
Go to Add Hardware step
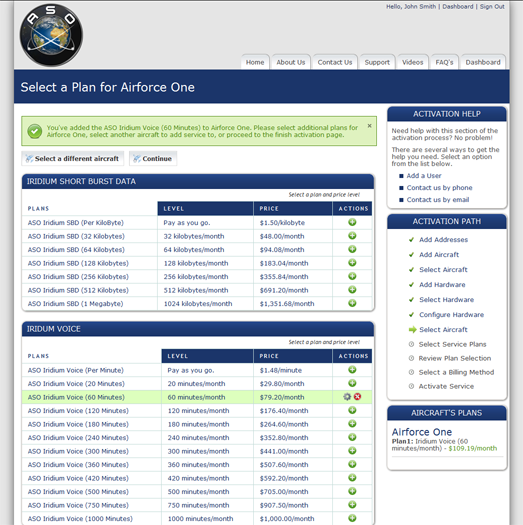[442, 285]
